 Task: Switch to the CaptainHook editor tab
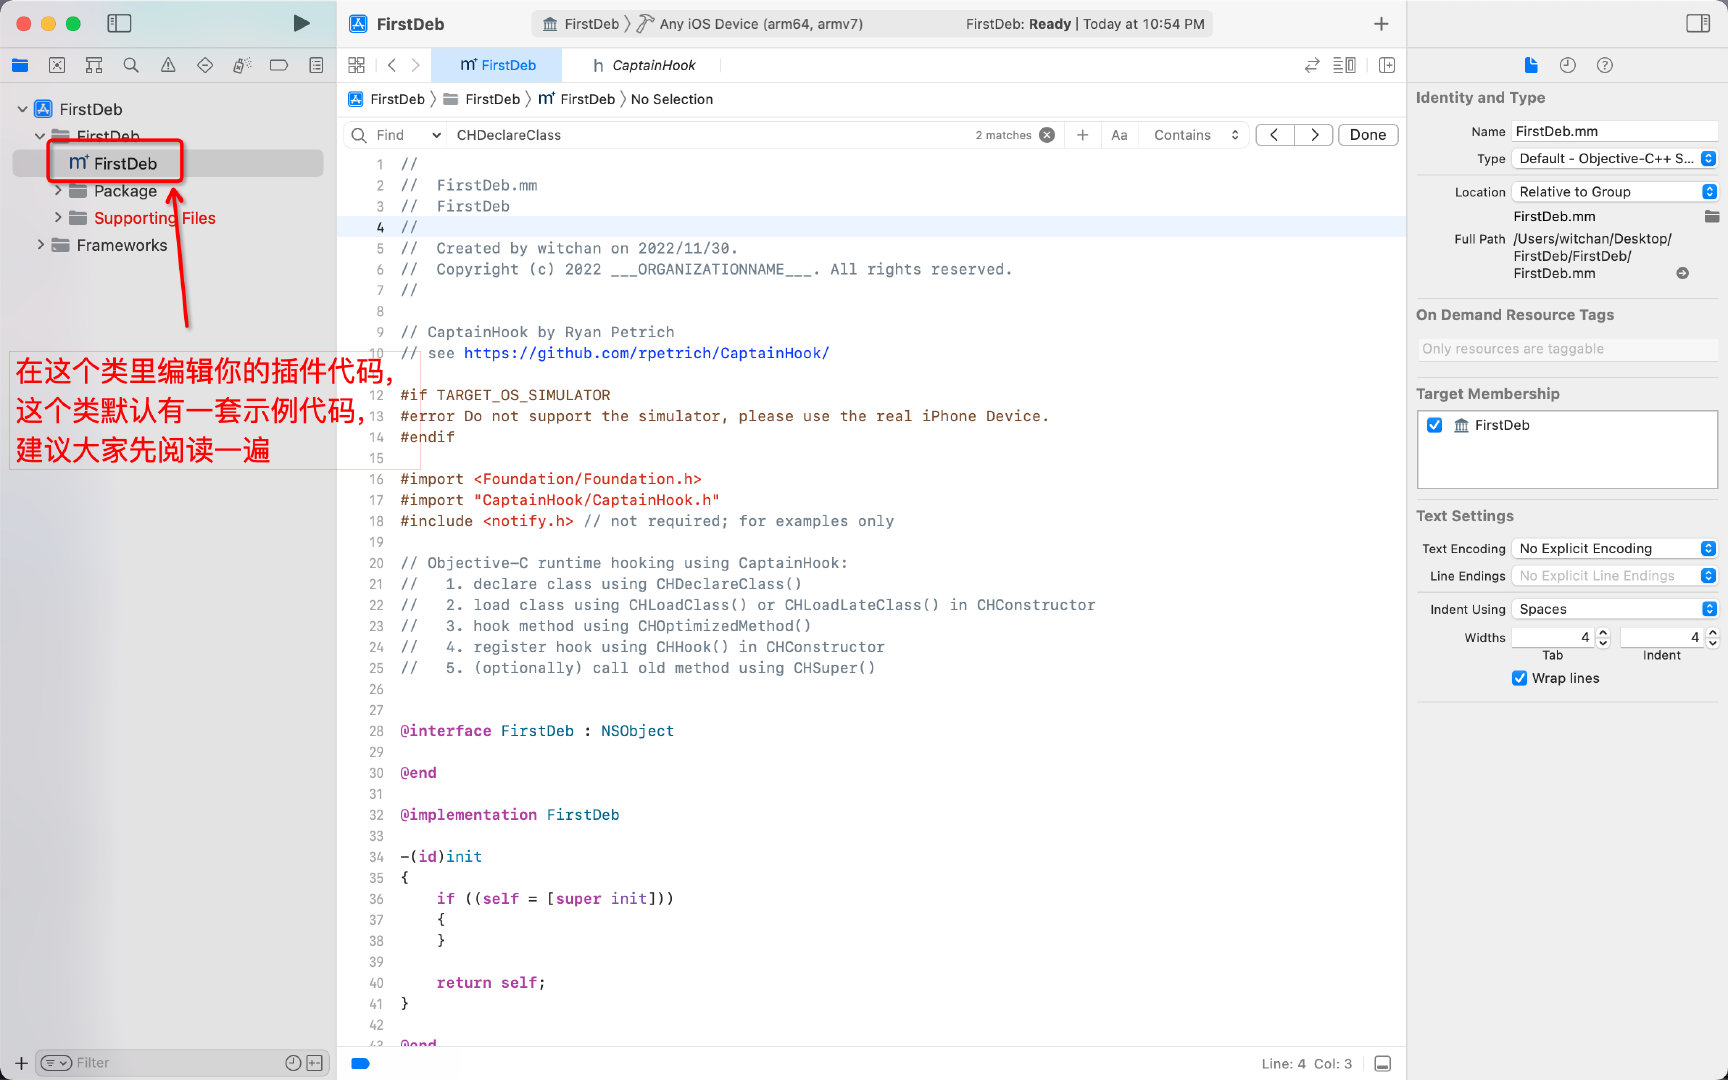[643, 65]
